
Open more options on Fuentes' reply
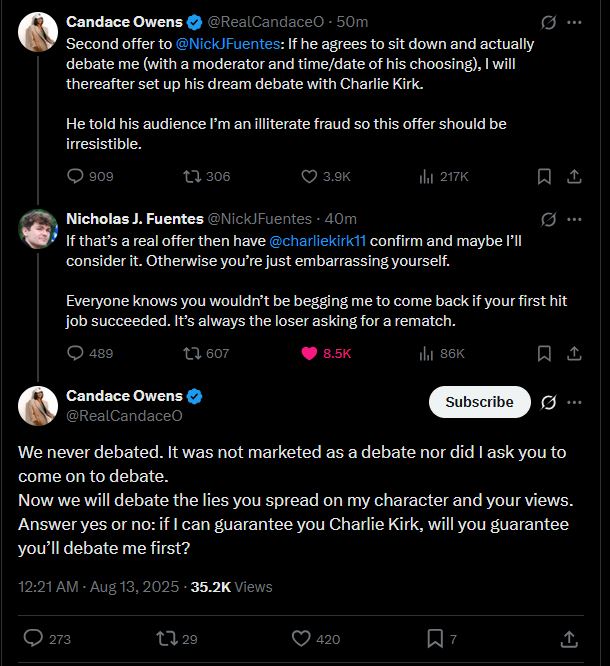pyautogui.click(x=575, y=218)
